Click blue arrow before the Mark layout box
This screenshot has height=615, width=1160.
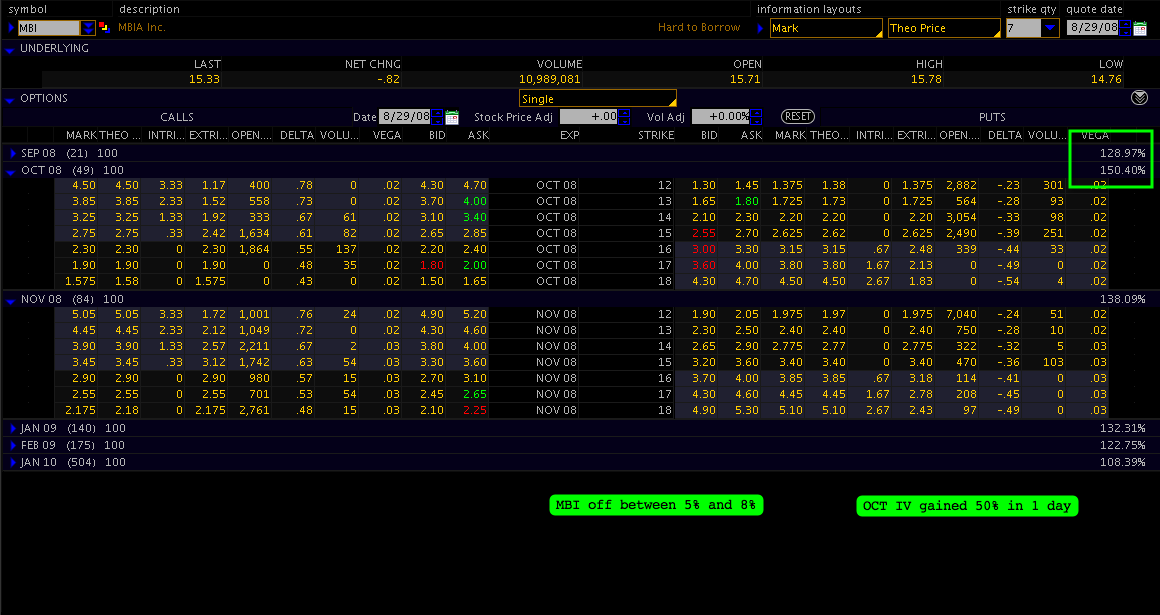point(760,28)
